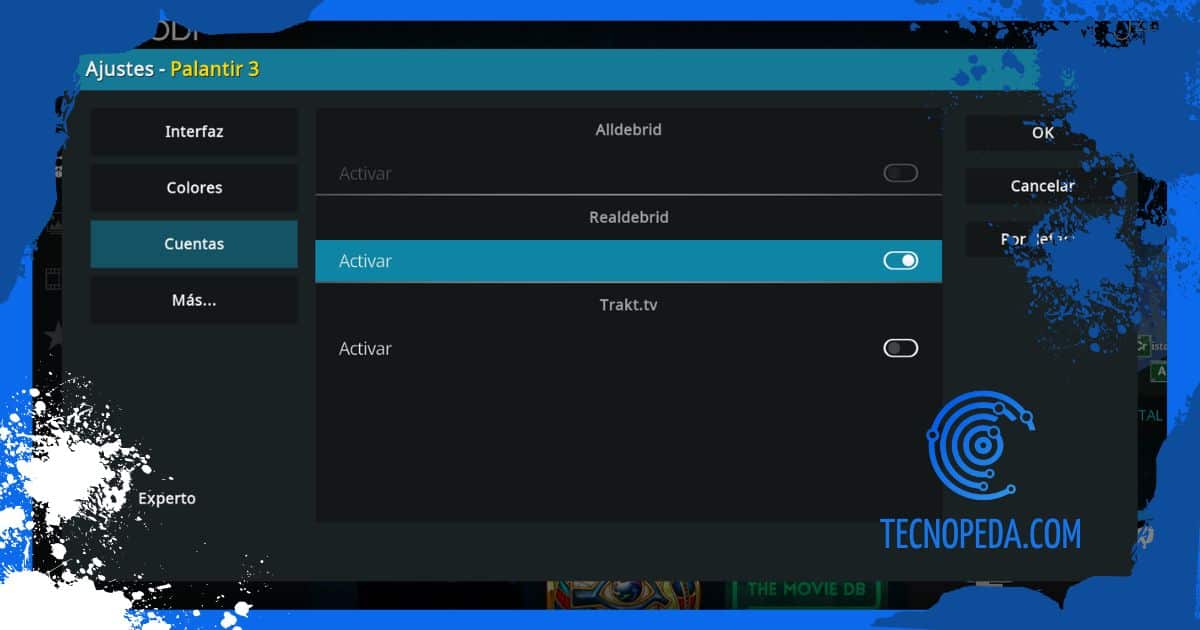Open the Más... settings category

tap(194, 300)
